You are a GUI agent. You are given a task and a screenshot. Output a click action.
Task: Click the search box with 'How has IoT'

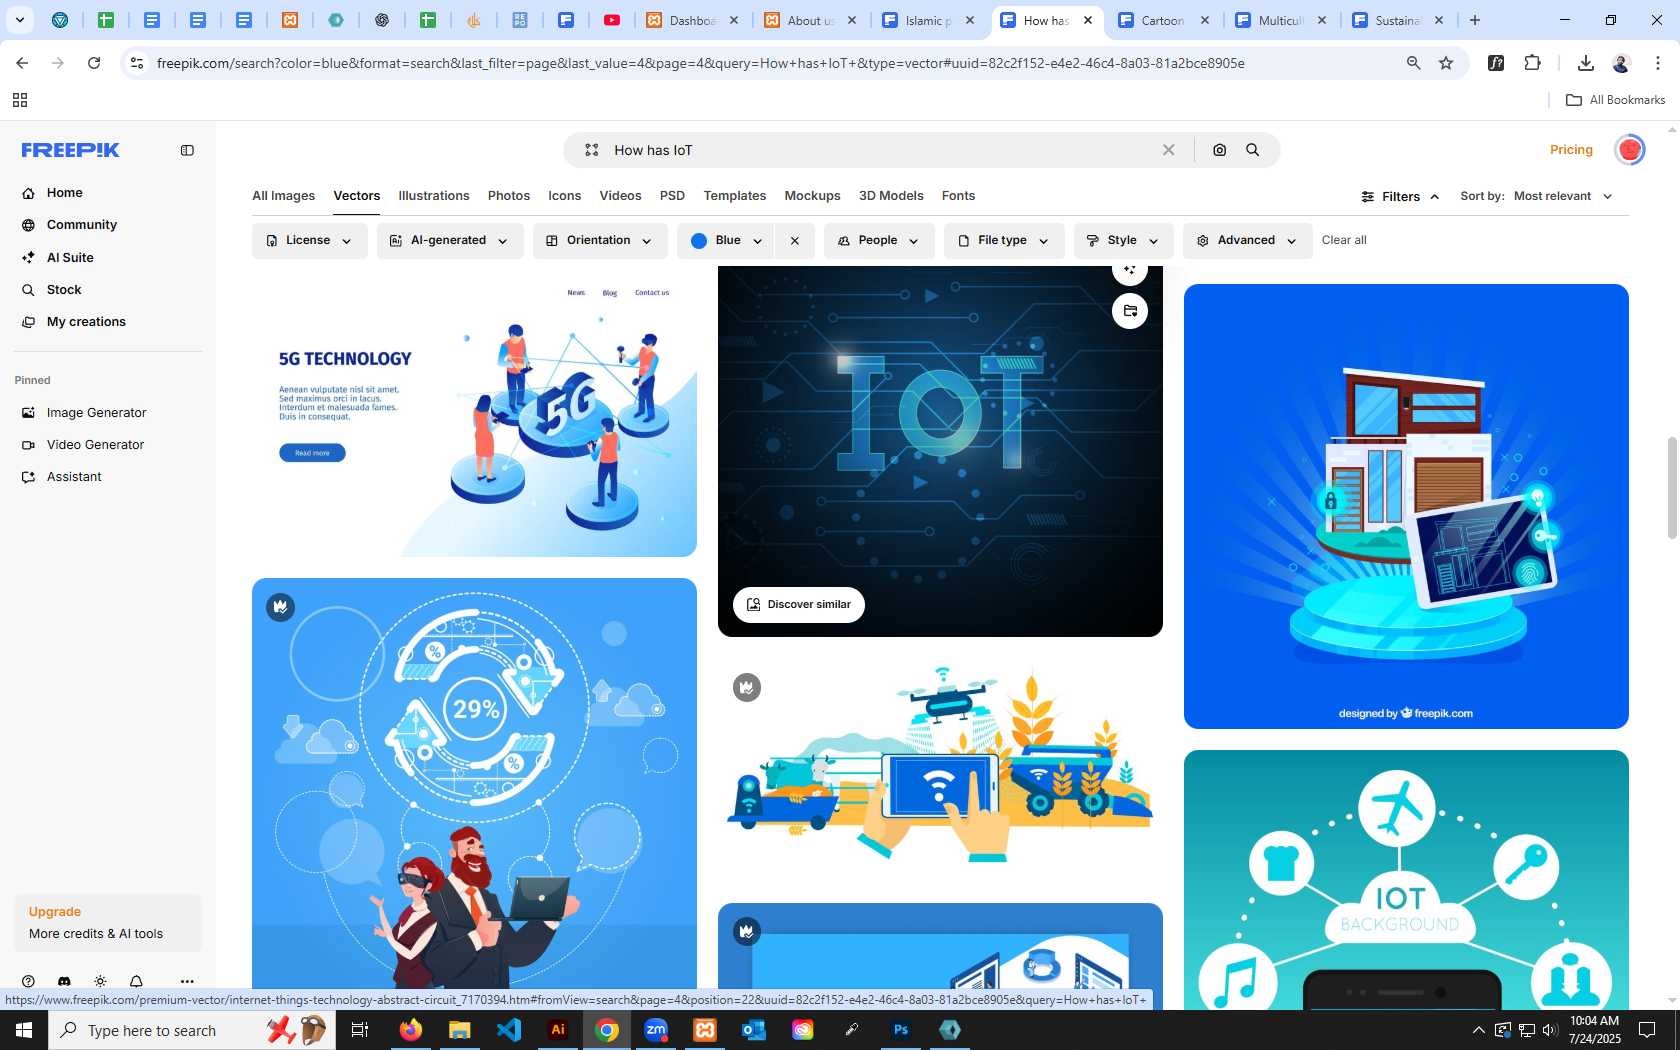click(880, 150)
